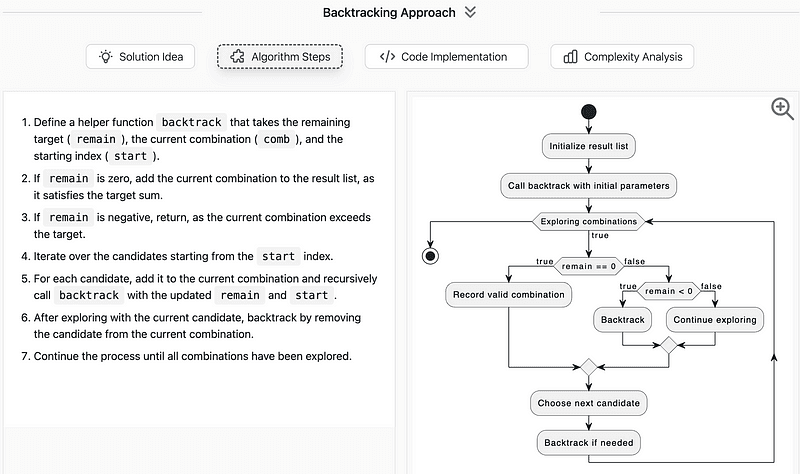Select the Algorithm Steps tab
This screenshot has height=474, width=800.
(280, 57)
